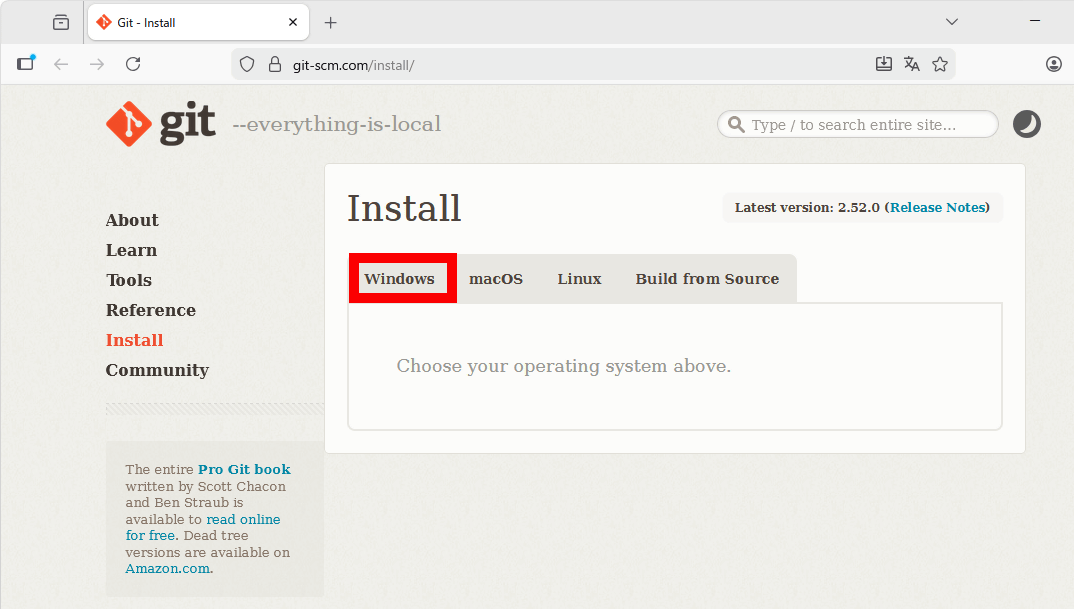Open the Firefox account profile icon
The image size is (1074, 609).
pyautogui.click(x=1054, y=64)
